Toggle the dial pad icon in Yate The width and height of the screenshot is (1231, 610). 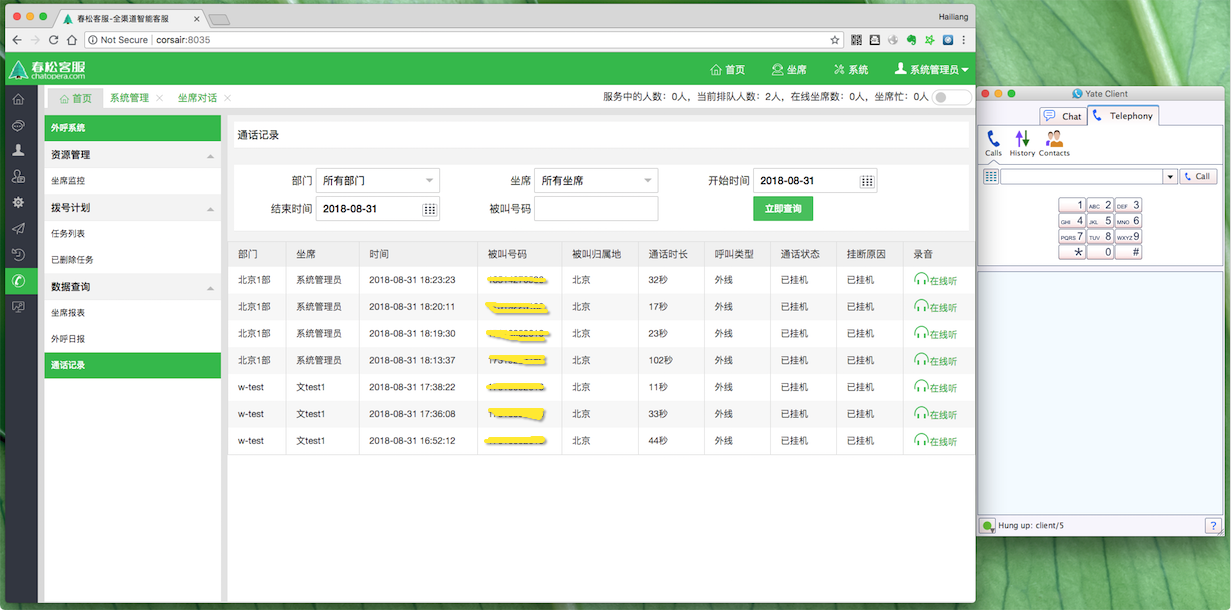(991, 176)
